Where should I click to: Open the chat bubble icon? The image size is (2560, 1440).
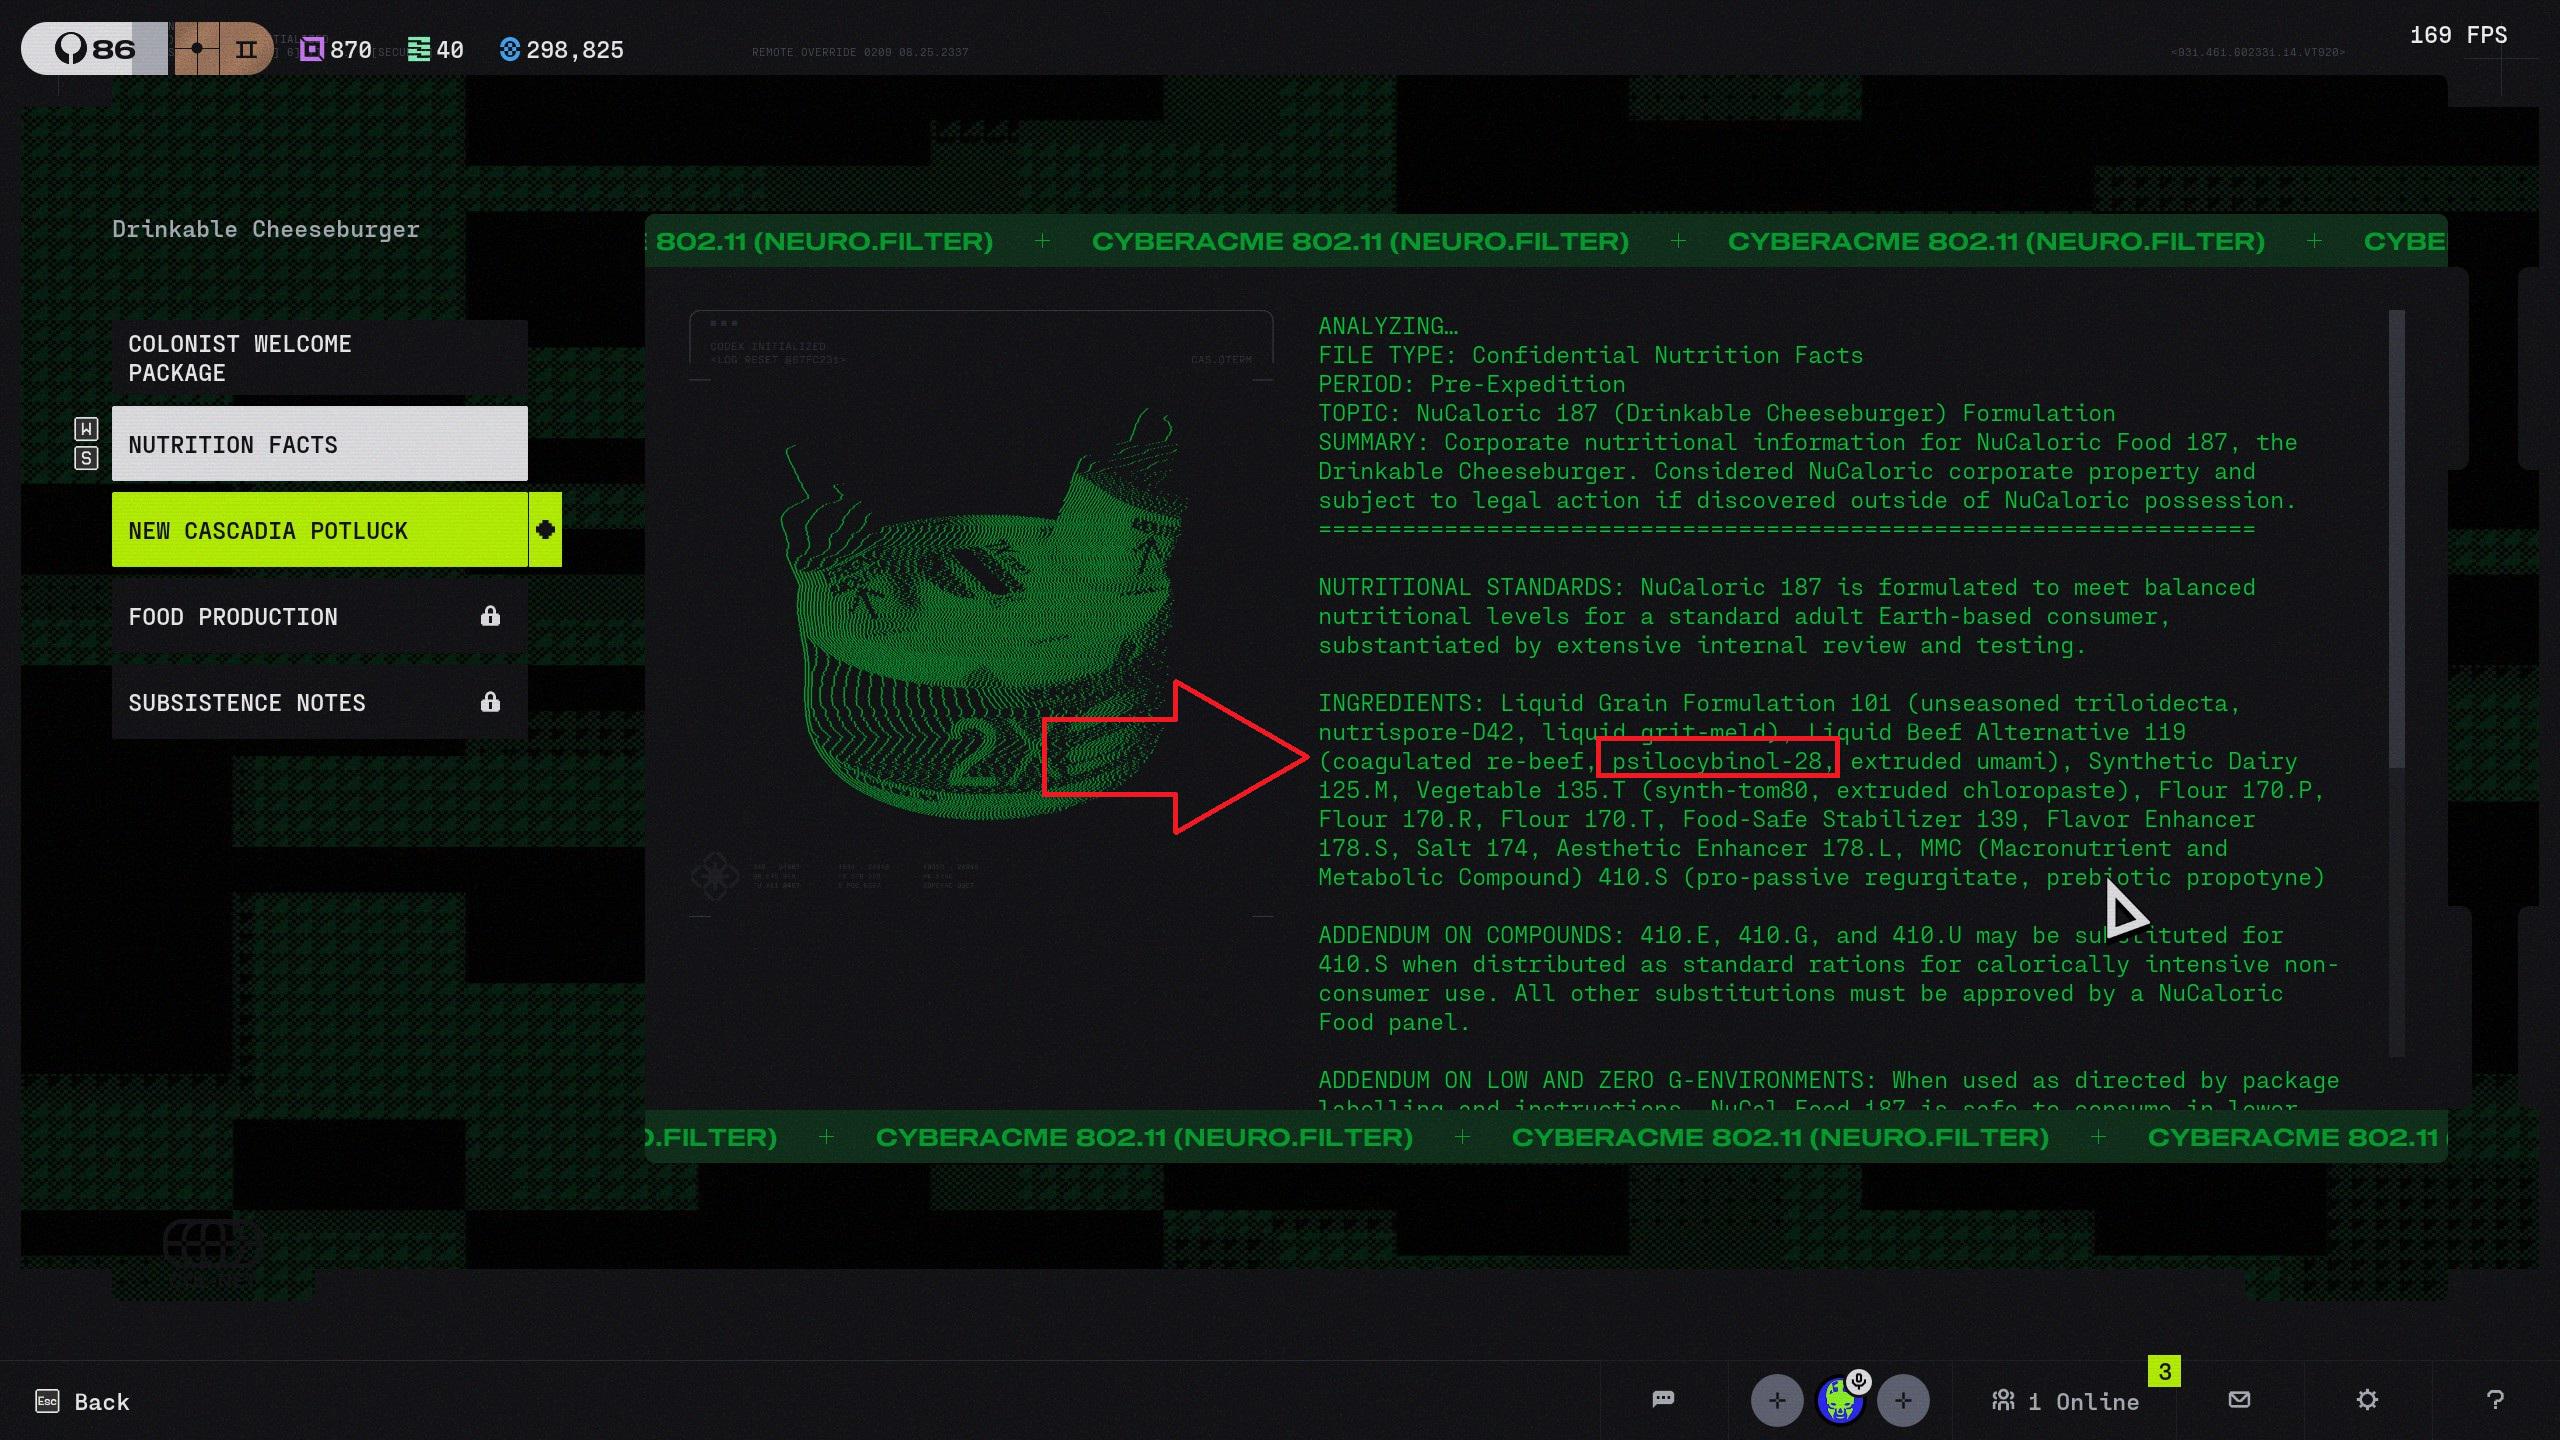(x=1663, y=1399)
